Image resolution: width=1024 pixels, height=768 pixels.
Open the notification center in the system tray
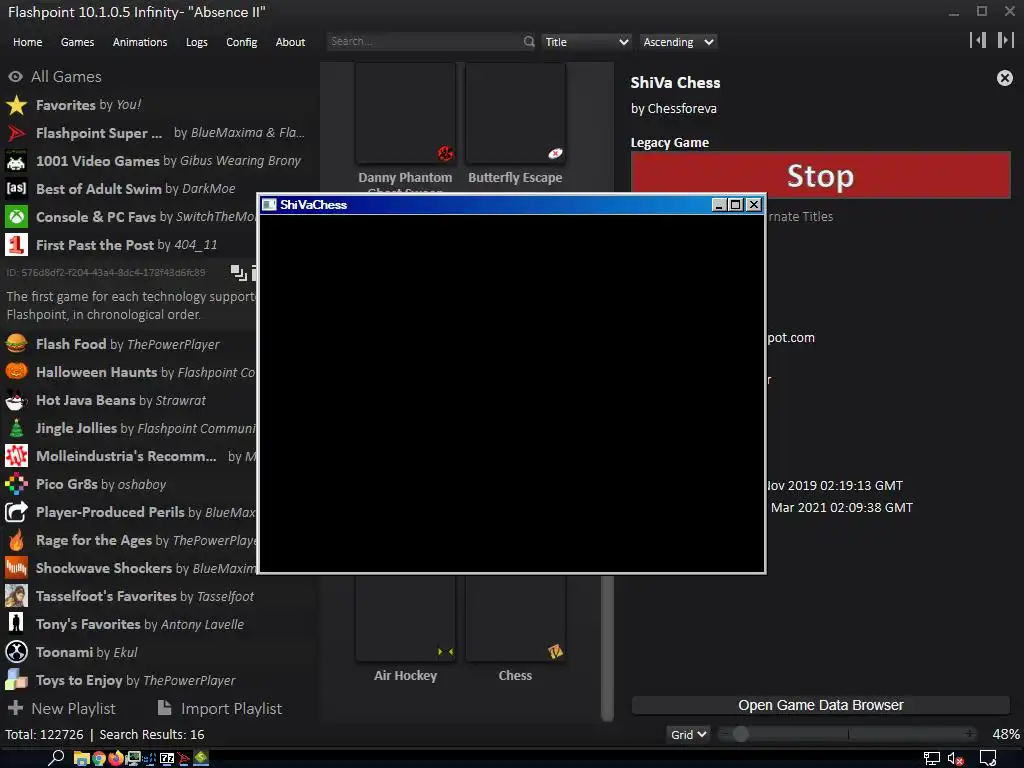[988, 759]
